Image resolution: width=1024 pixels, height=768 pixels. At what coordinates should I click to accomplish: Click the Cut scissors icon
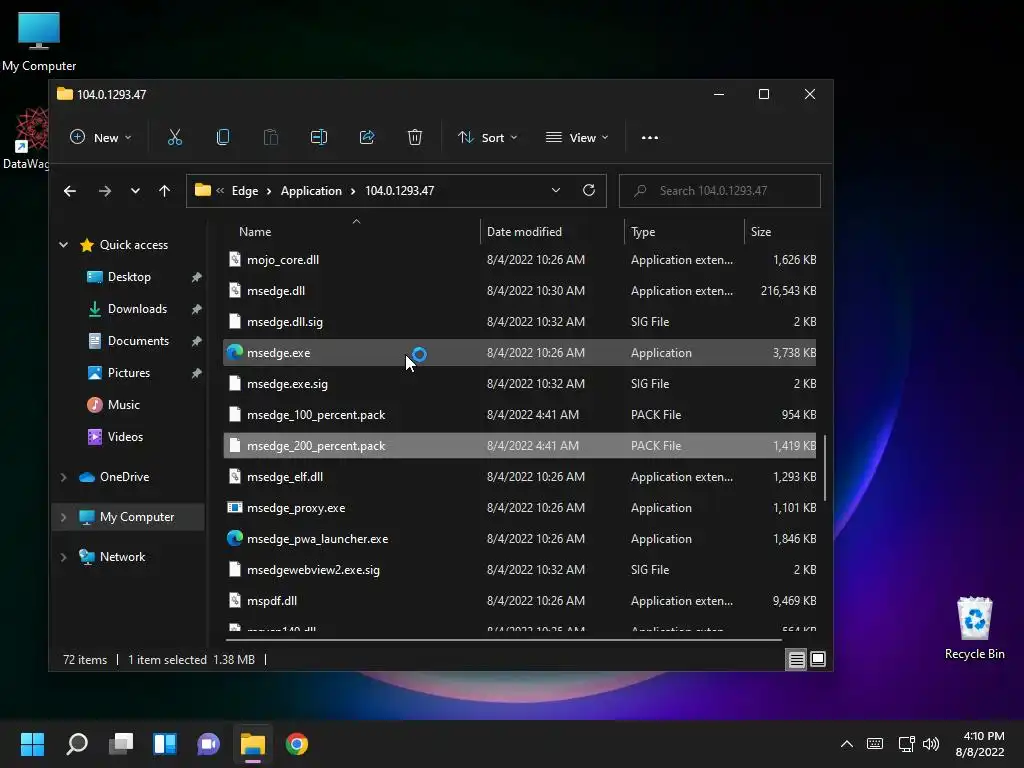(x=174, y=137)
